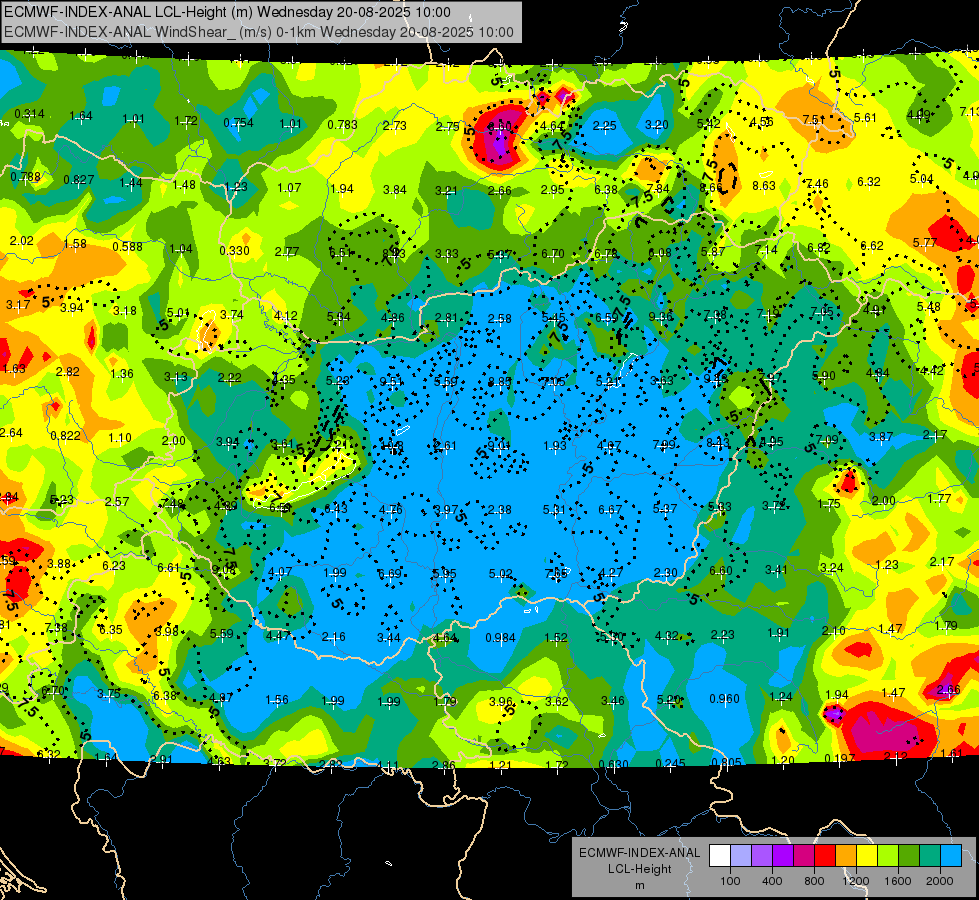Click the wind shear value 7.46

coord(817,184)
